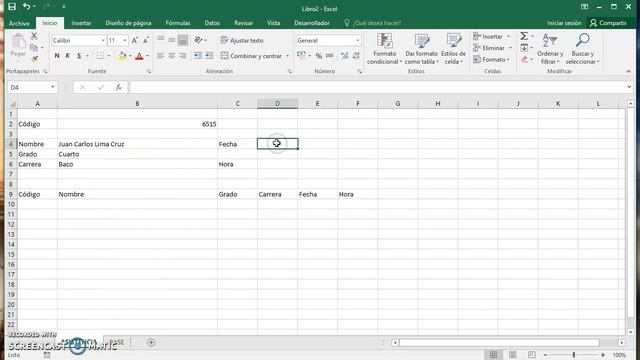Viewport: 640px width, 360px height.
Task: Open Buscar y seleccionar menu
Action: click(x=582, y=49)
